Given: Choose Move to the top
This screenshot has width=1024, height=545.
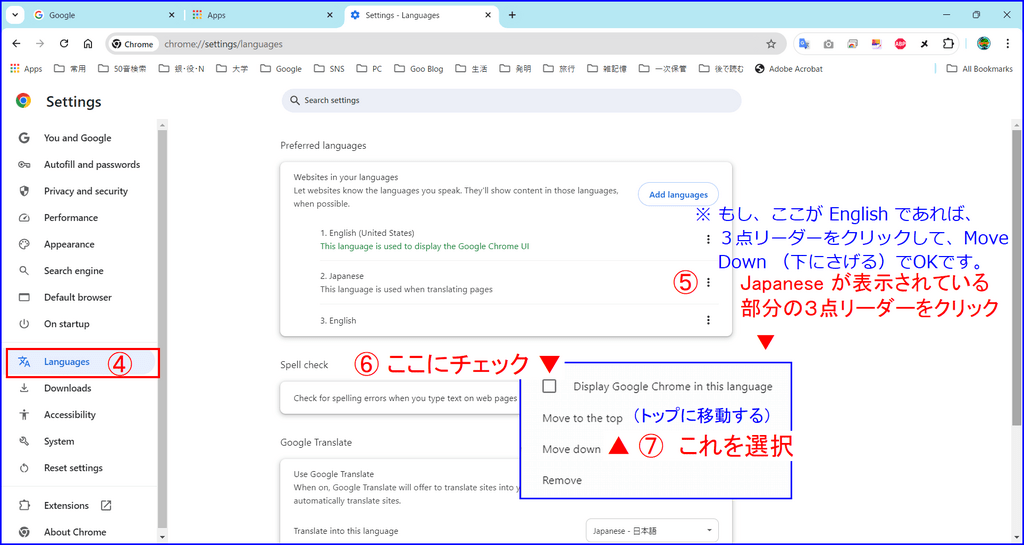Looking at the screenshot, I should pyautogui.click(x=583, y=418).
